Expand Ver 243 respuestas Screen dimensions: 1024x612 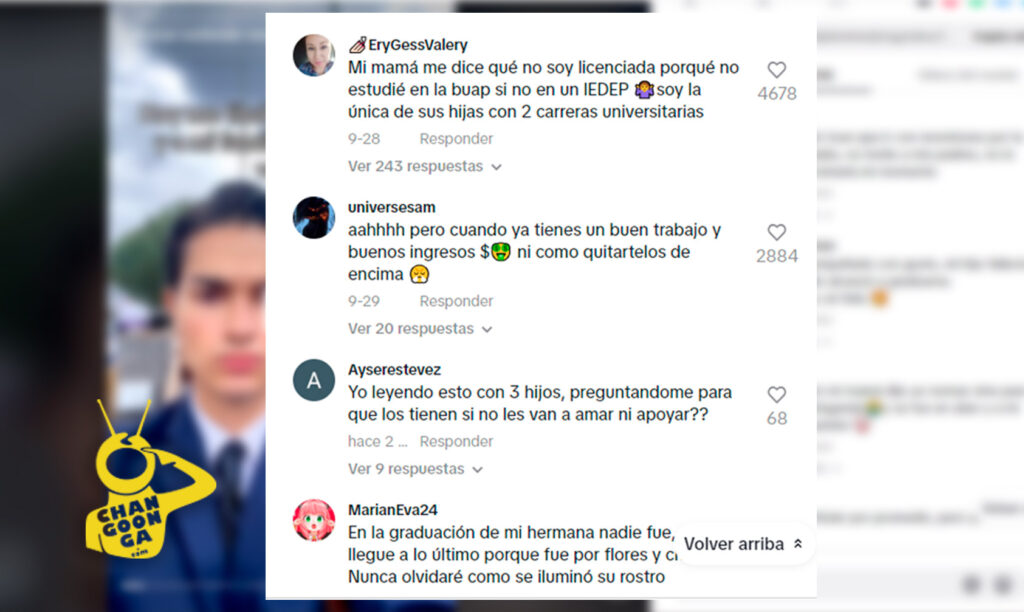424,167
